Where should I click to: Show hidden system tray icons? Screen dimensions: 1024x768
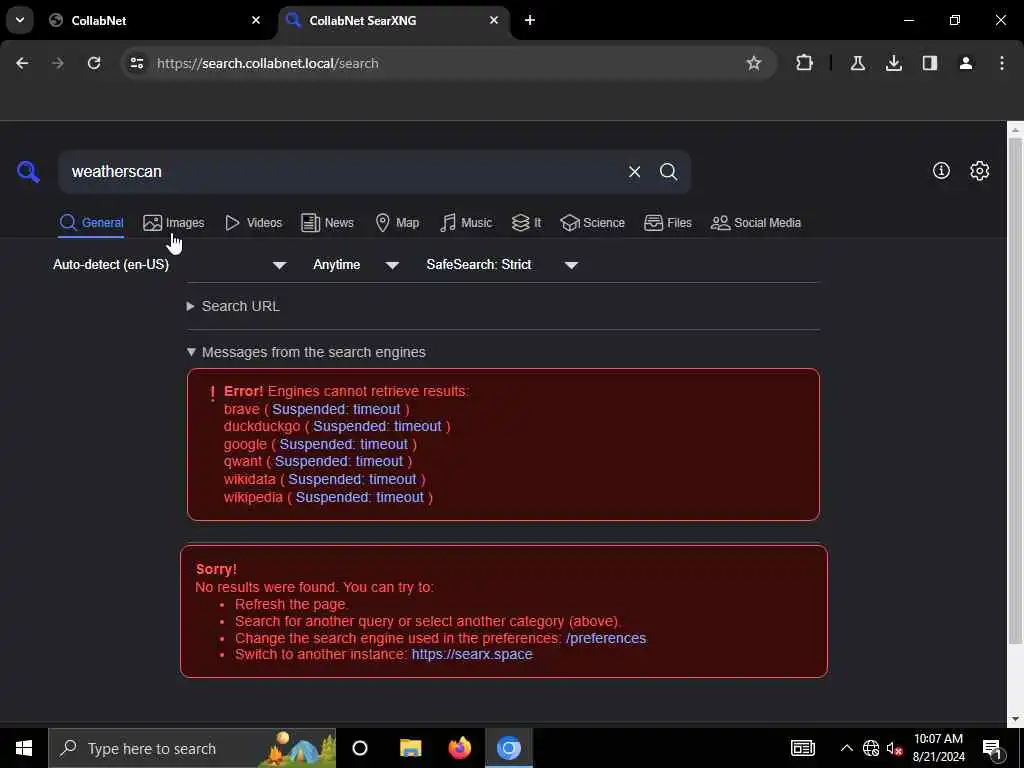(846, 748)
